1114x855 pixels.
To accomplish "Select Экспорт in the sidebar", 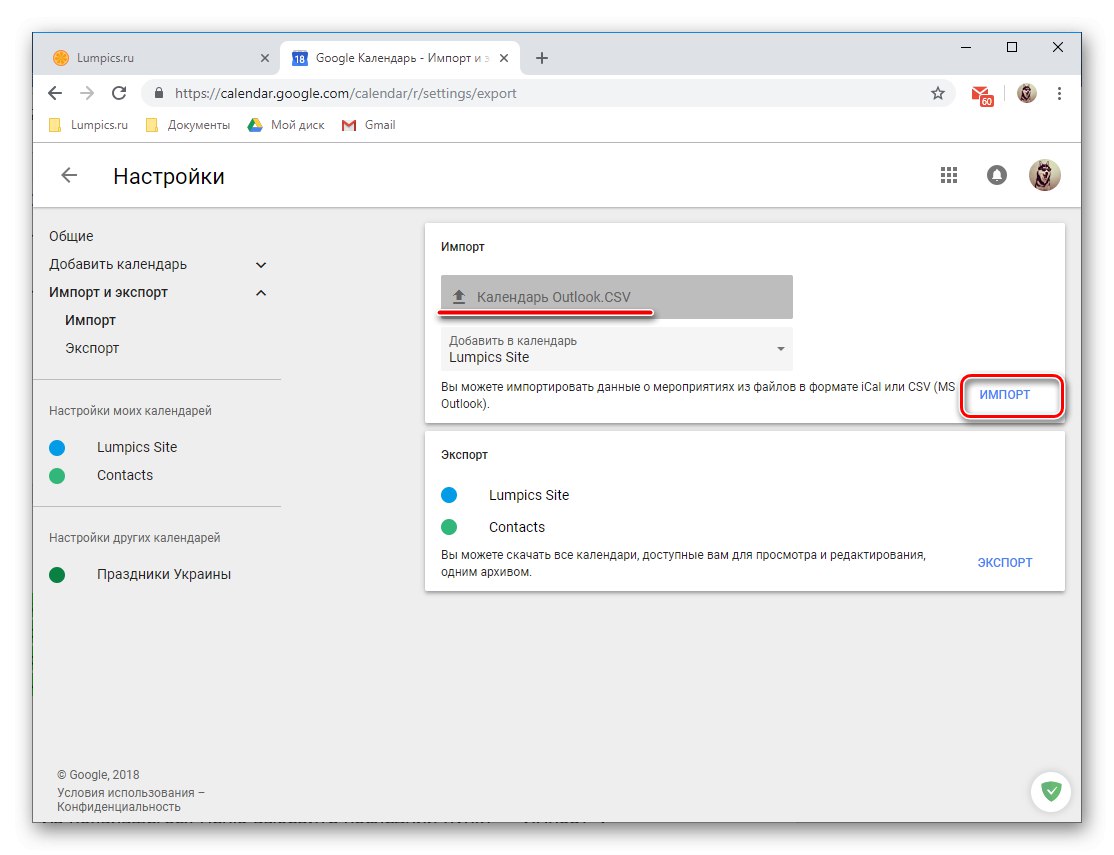I will pos(91,347).
